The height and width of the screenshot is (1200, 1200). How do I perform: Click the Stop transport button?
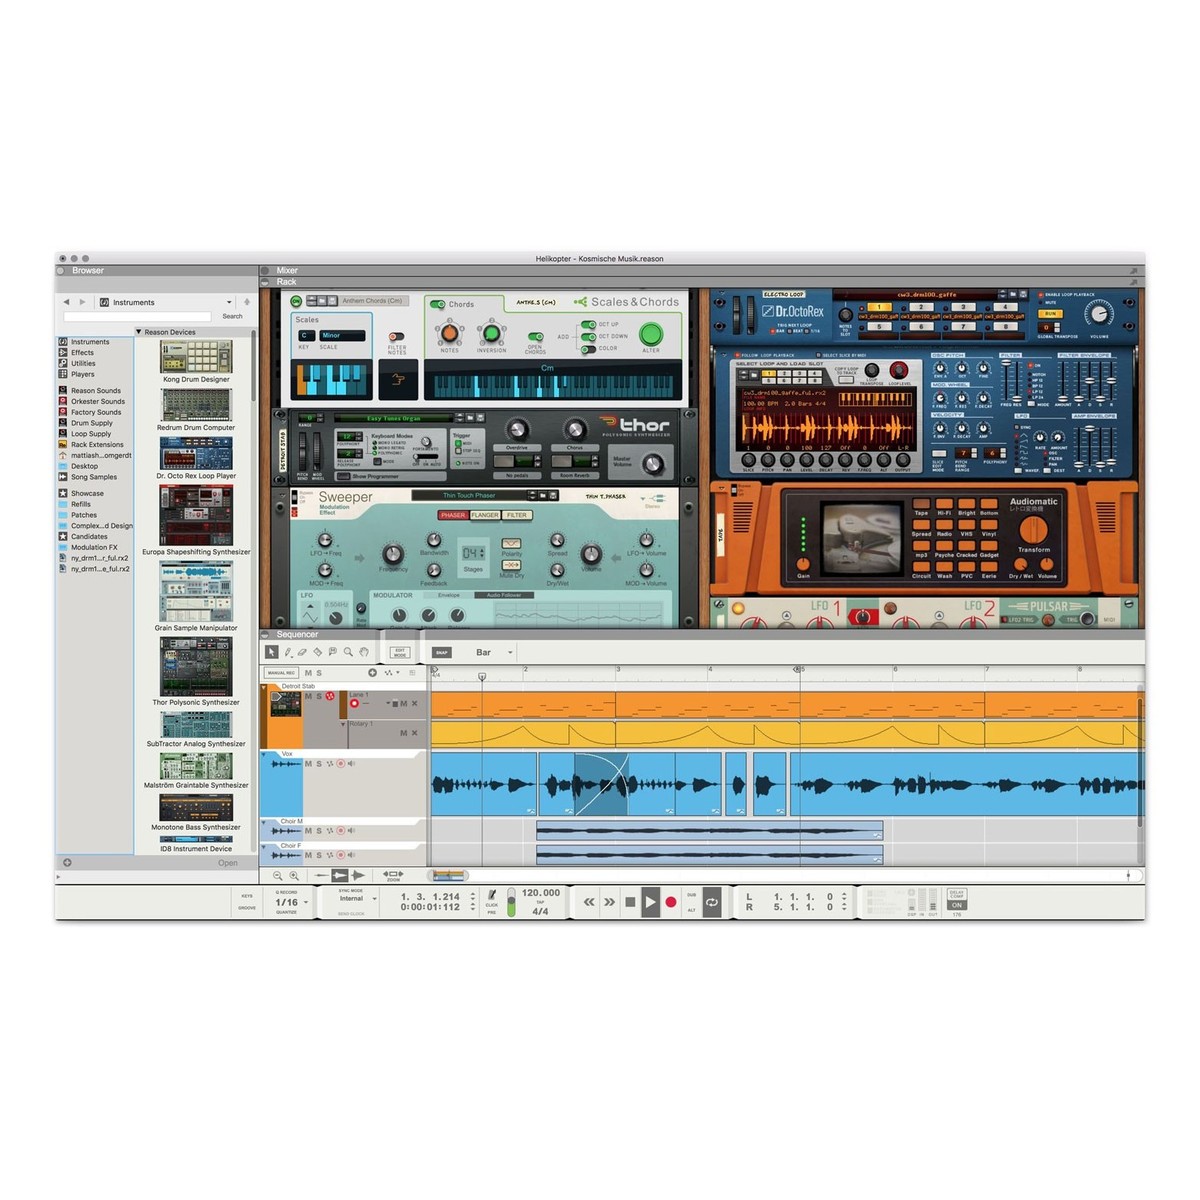[x=630, y=902]
